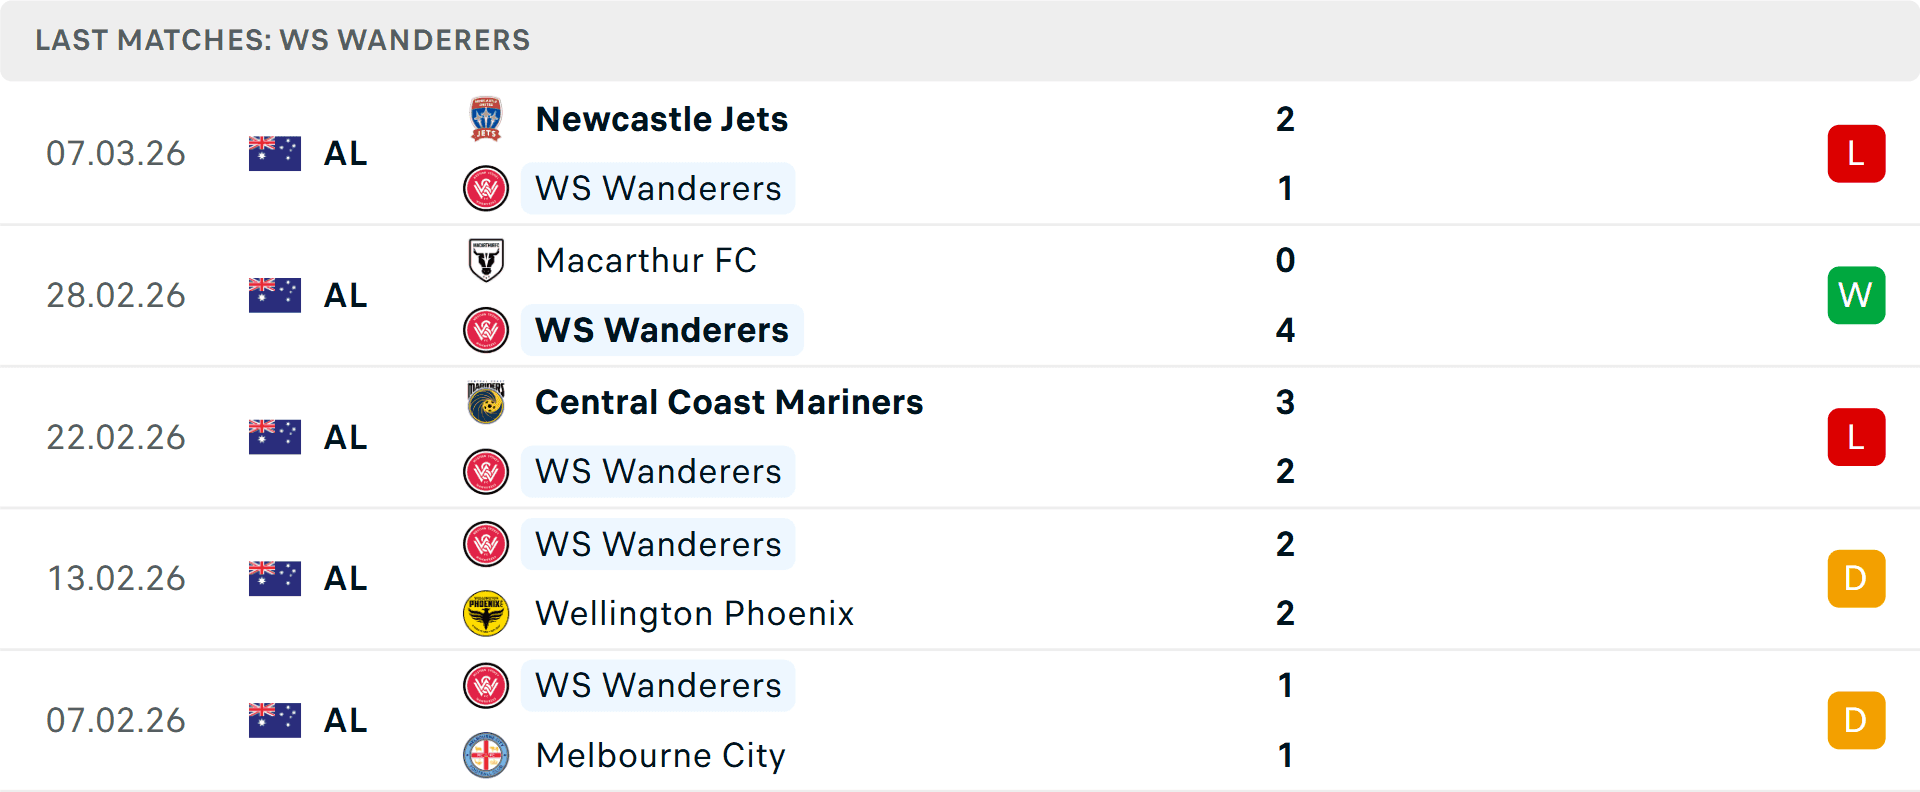Click the Central Coast Mariners badge
This screenshot has height=792, width=1920.
pos(486,403)
